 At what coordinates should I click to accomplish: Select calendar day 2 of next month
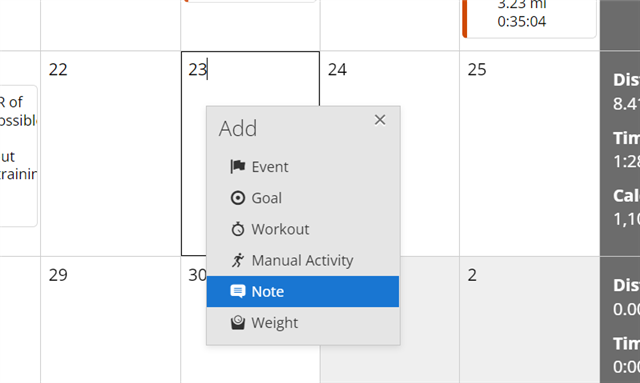pyautogui.click(x=529, y=320)
